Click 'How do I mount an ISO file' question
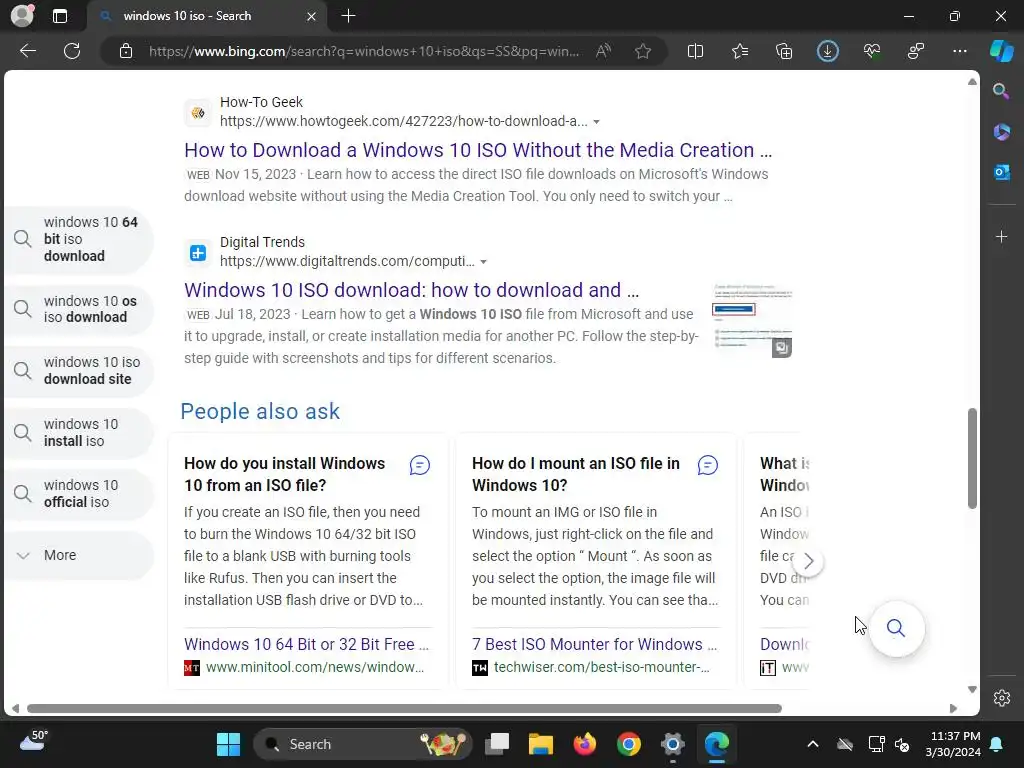Viewport: 1024px width, 768px height. click(x=576, y=474)
